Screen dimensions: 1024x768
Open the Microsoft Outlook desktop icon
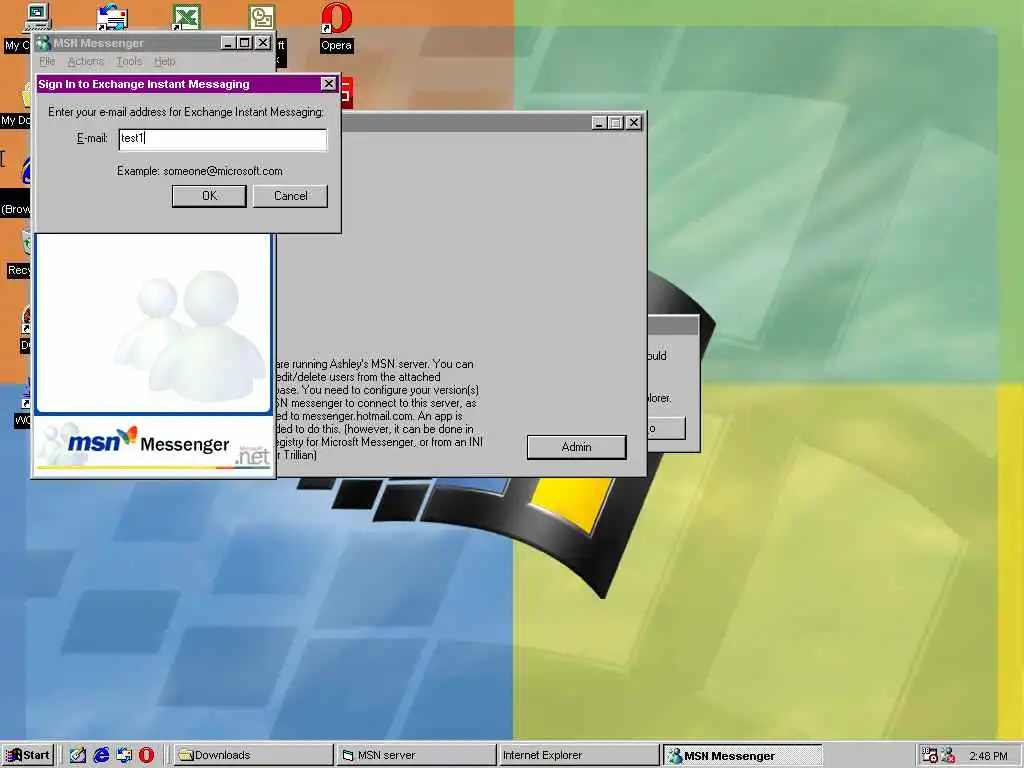pos(262,18)
